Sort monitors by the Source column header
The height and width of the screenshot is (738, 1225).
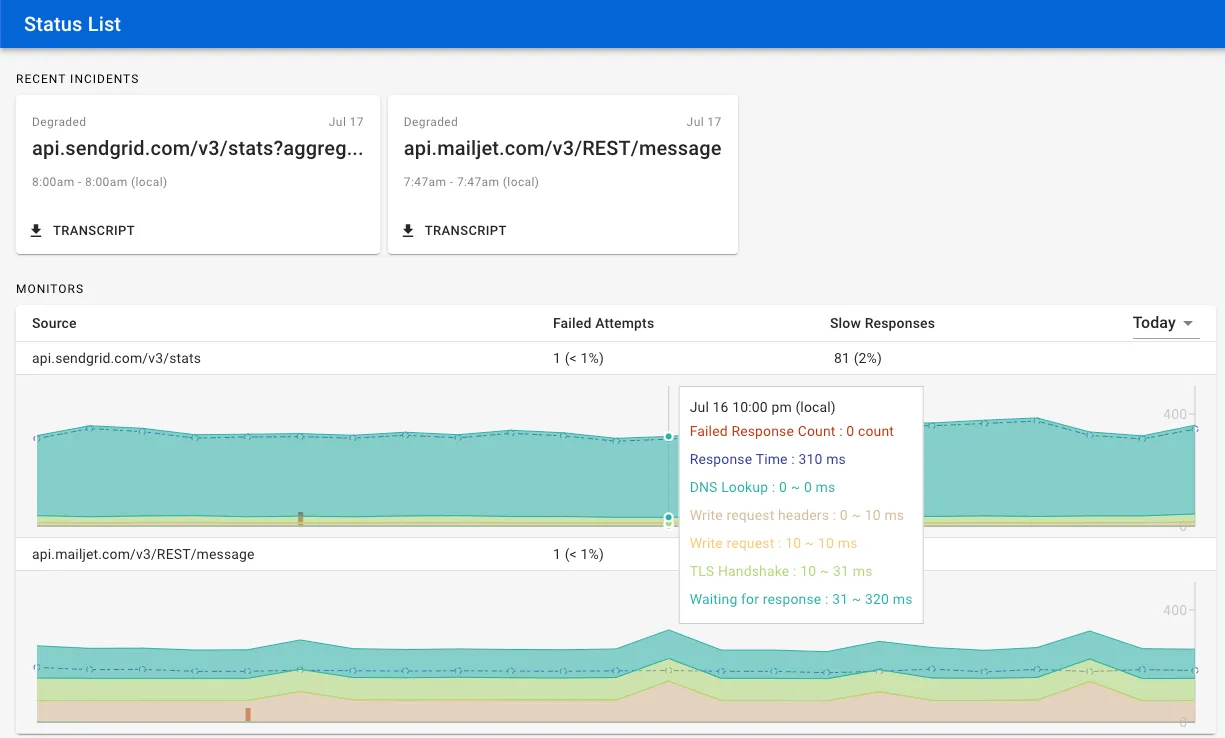coord(54,323)
